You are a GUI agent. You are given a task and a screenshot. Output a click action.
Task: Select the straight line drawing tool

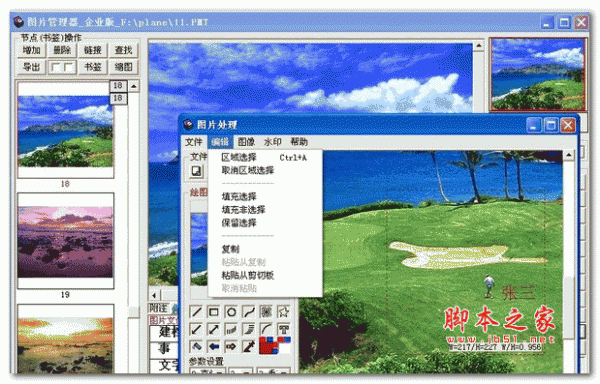[x=196, y=312]
